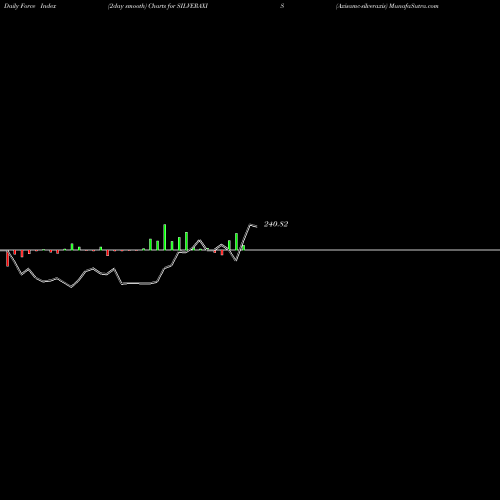This screenshot has width=500, height=500.
Task: Click the 'Daily Force Index' title text
Action: [x=30, y=6]
